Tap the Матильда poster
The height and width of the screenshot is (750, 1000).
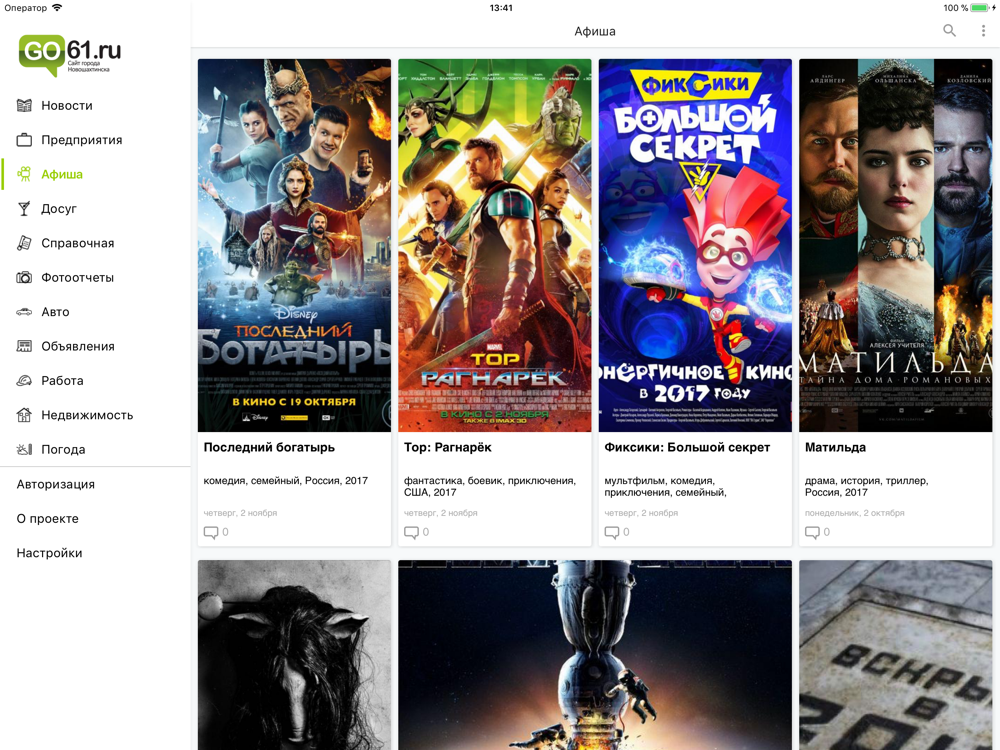click(895, 246)
